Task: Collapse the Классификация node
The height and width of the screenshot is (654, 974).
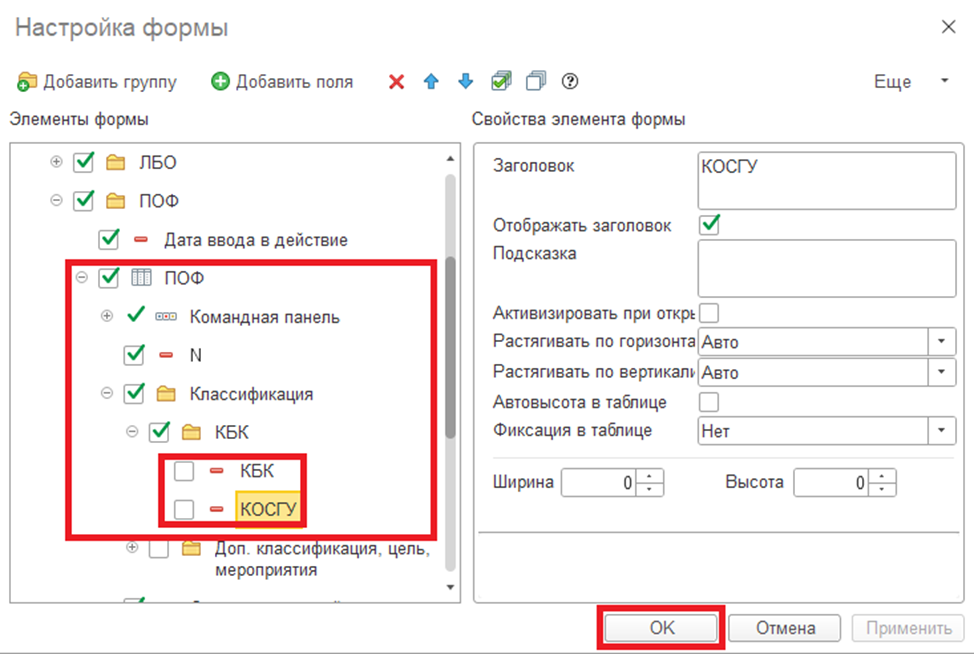Action: 107,393
